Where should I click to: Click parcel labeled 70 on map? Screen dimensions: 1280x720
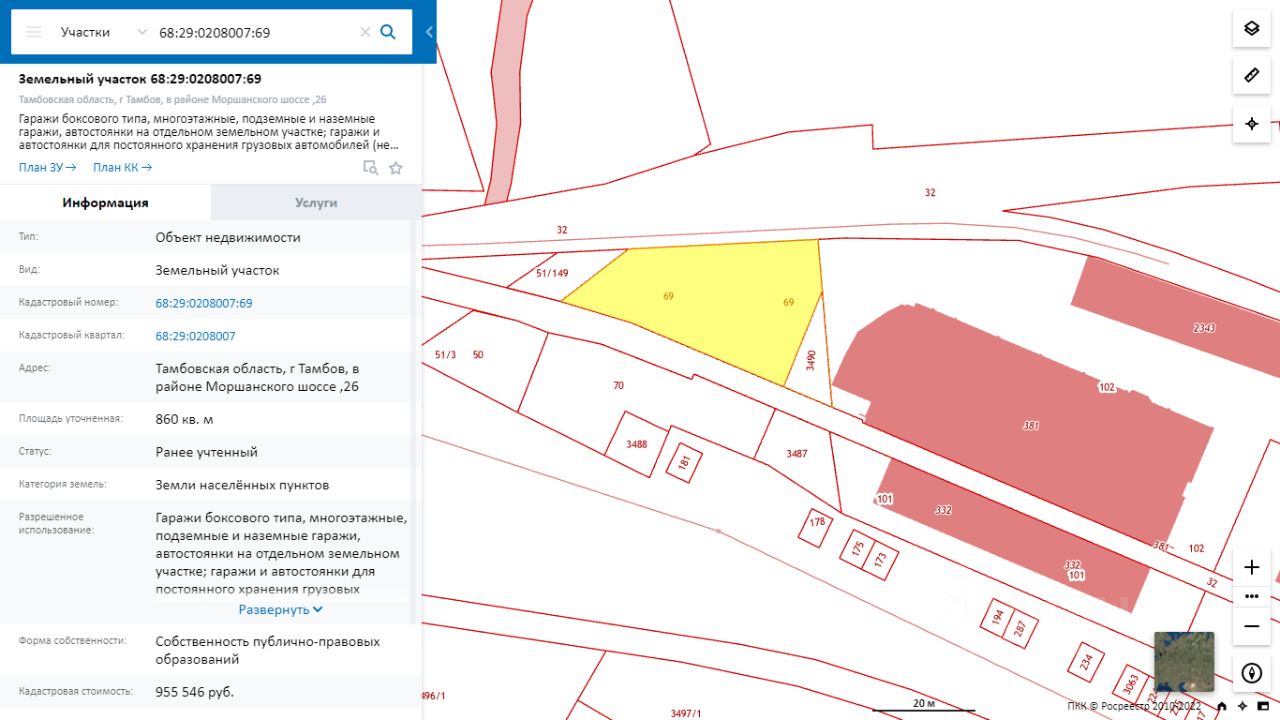[618, 385]
